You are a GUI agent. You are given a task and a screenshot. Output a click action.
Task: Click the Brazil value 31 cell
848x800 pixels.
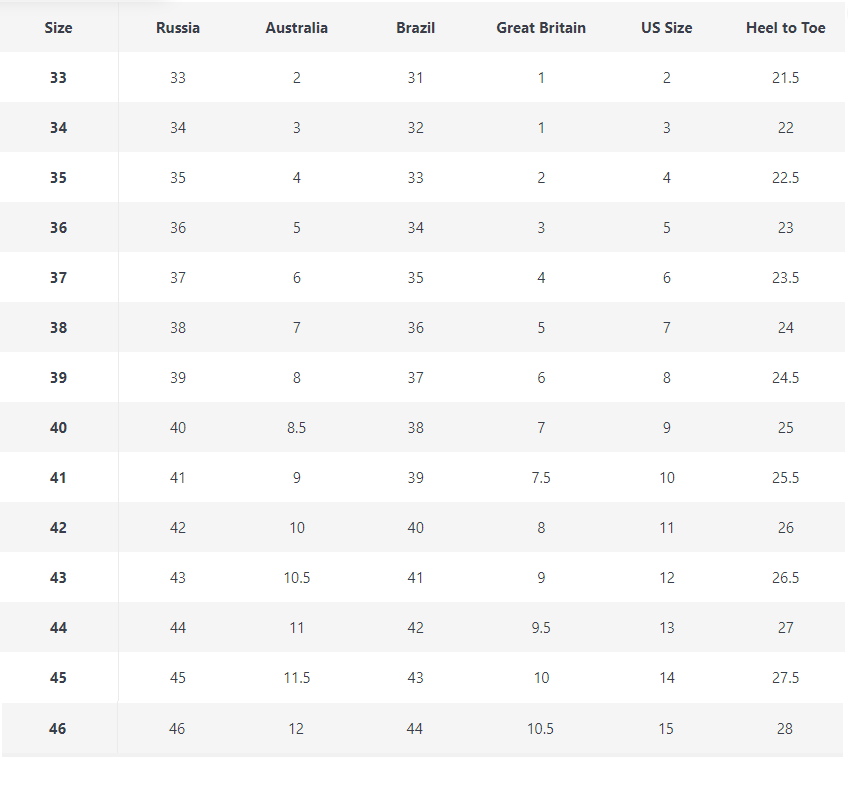(x=415, y=78)
